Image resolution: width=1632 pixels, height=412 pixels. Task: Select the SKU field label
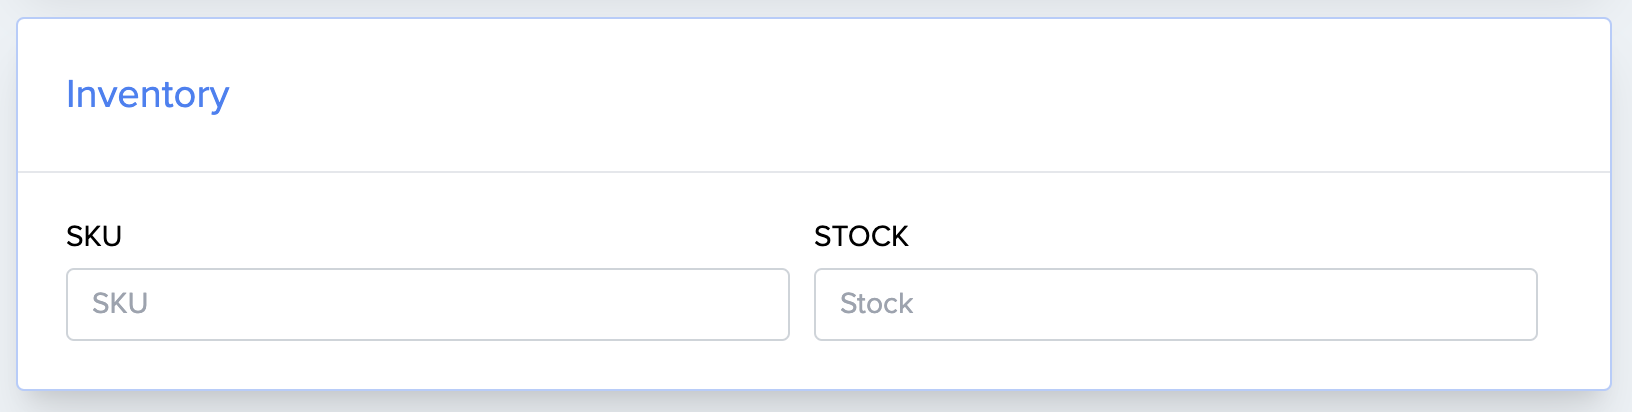94,237
